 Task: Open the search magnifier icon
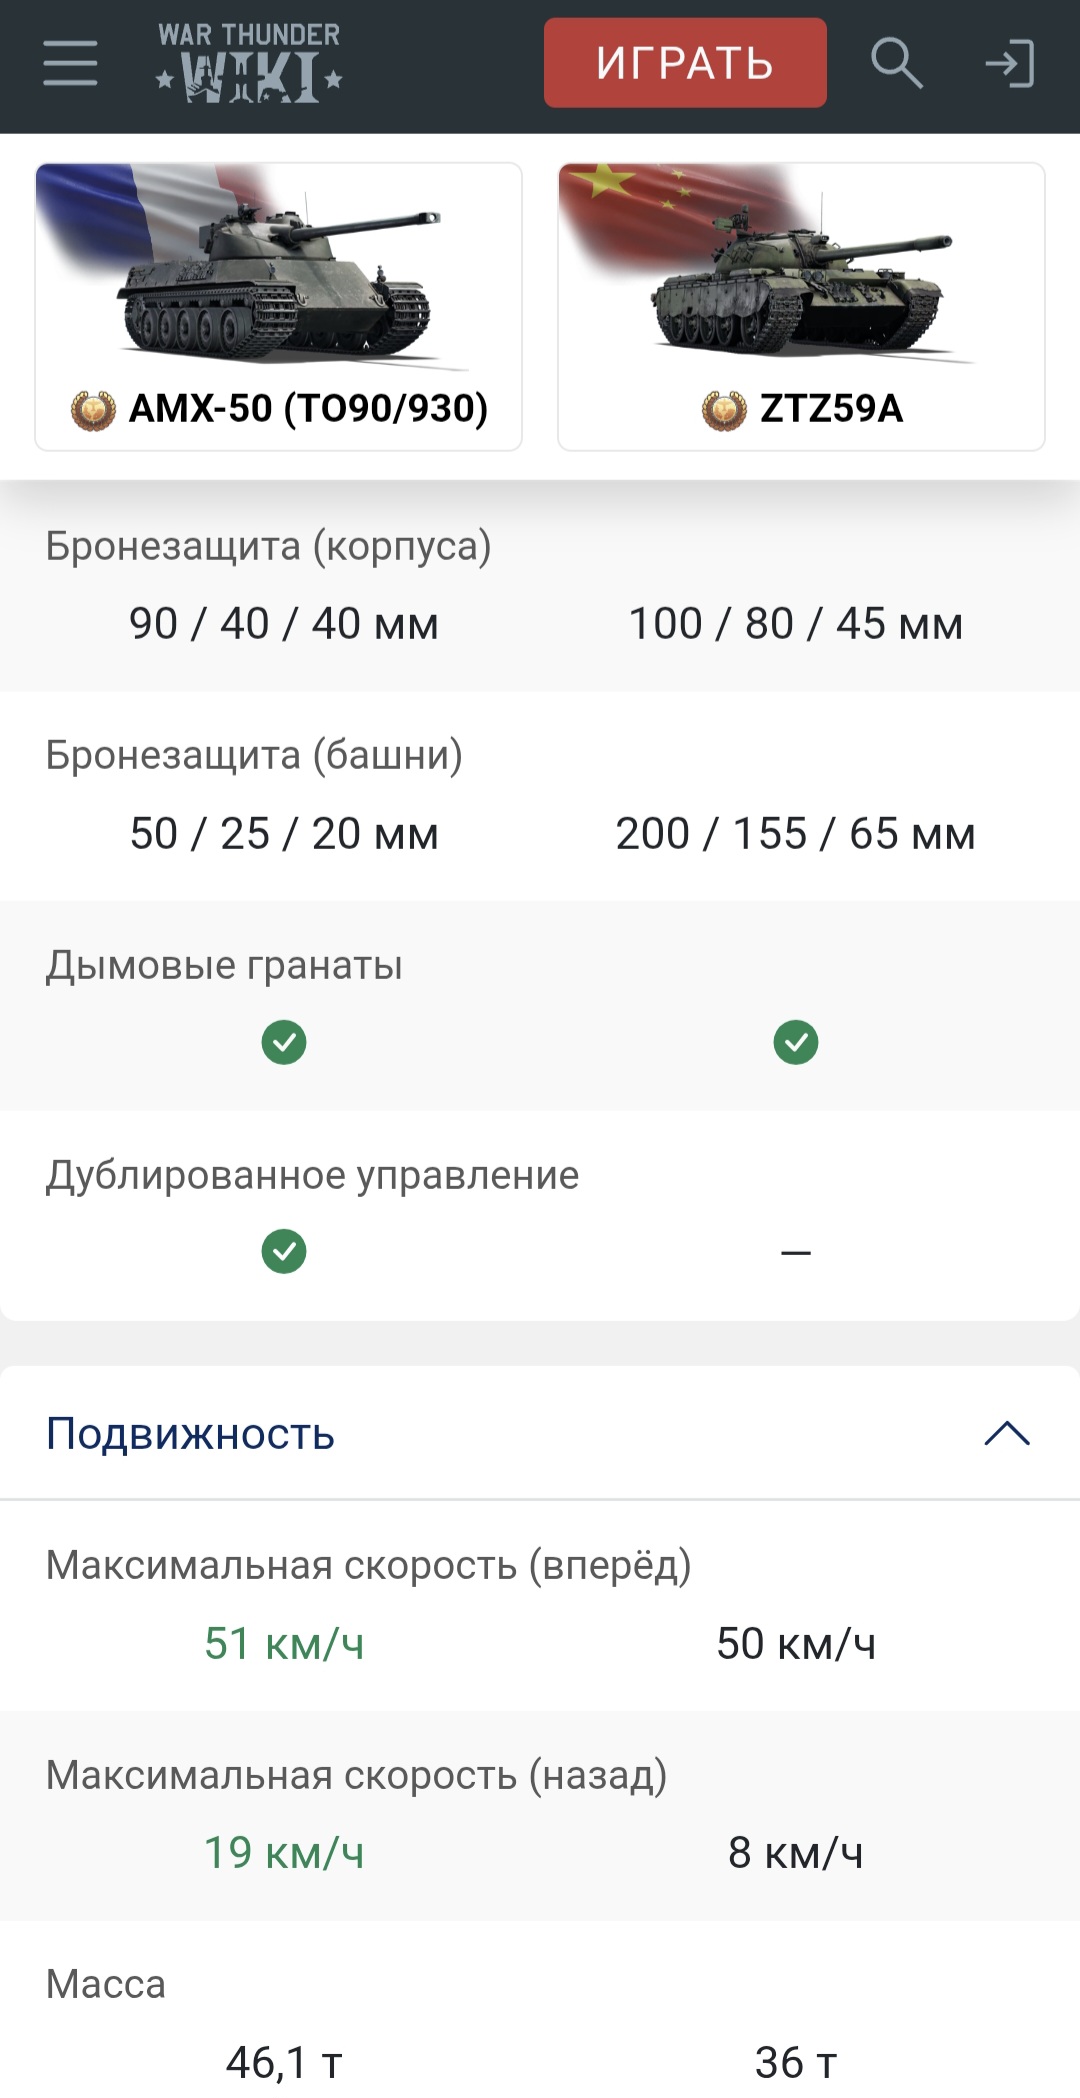click(895, 64)
